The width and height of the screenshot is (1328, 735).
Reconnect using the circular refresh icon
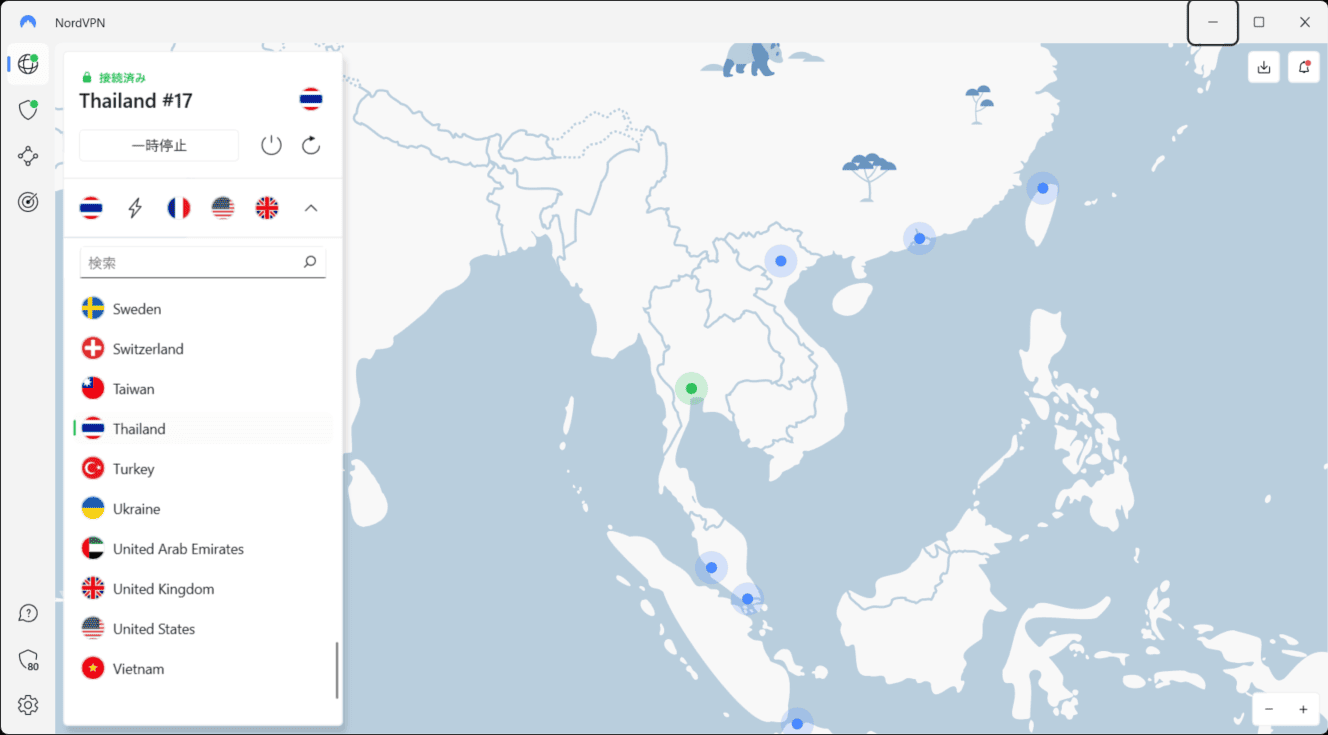(311, 145)
